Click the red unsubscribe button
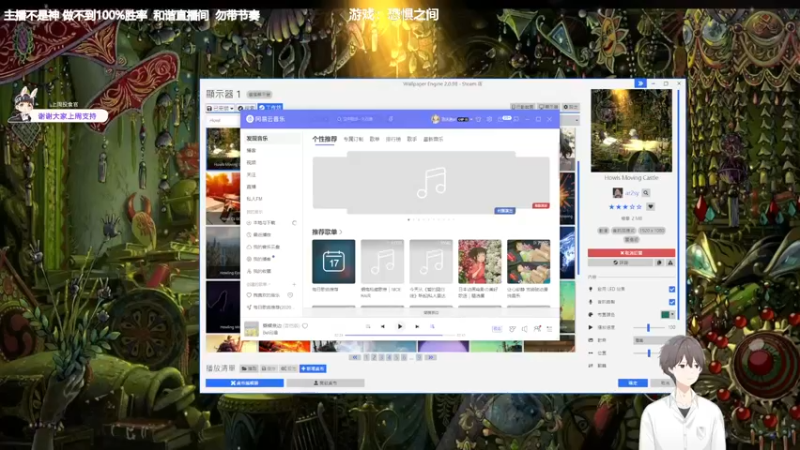 click(x=631, y=253)
